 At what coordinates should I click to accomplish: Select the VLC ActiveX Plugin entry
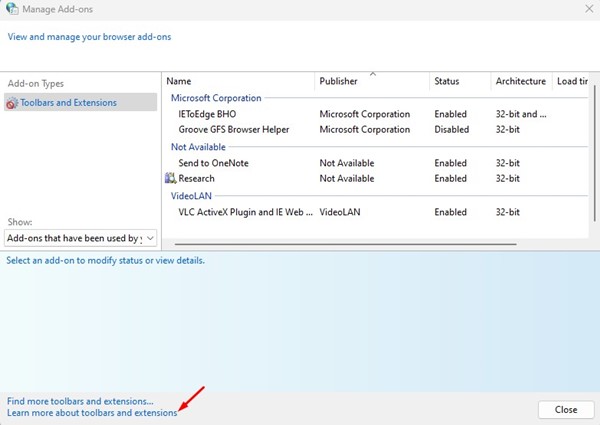point(245,212)
